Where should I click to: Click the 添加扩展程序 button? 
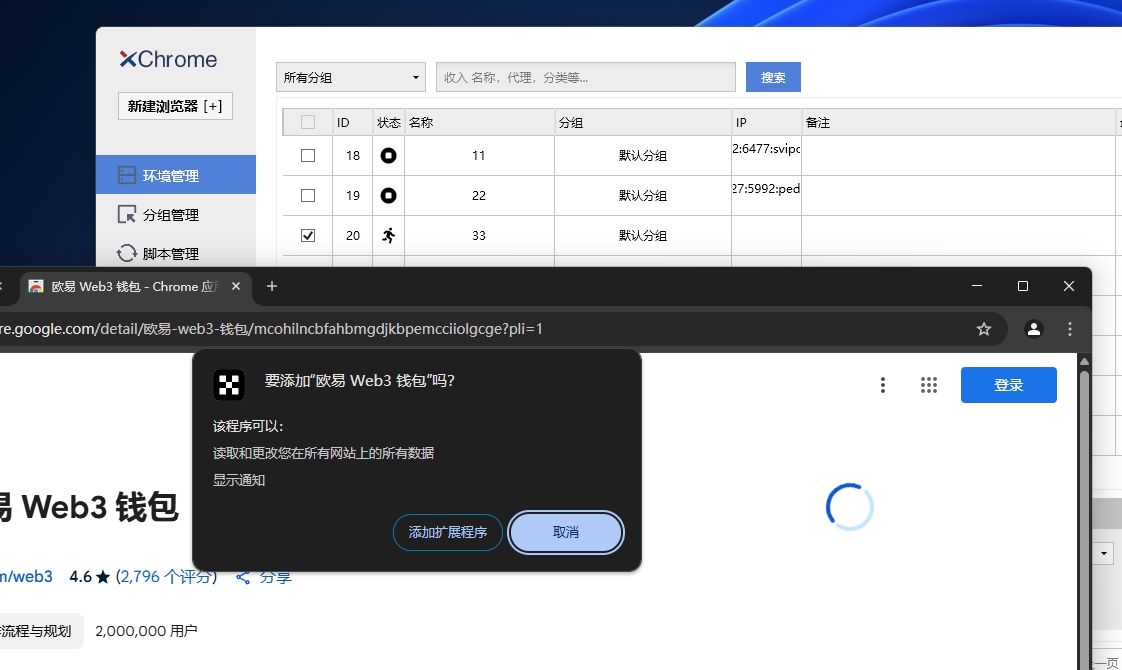pyautogui.click(x=448, y=533)
